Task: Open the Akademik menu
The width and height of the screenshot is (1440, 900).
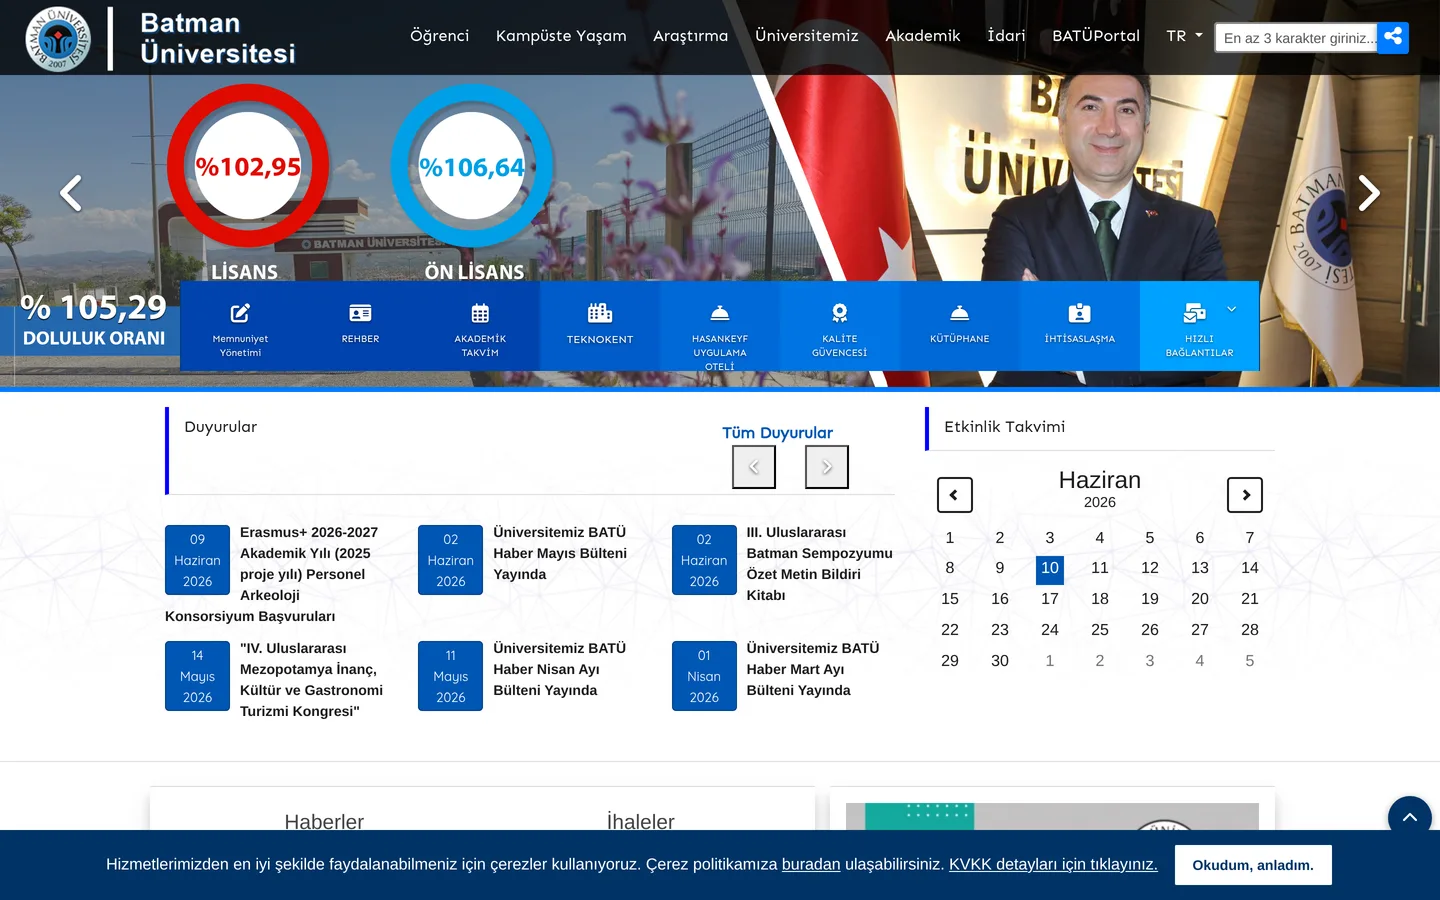Action: [923, 36]
